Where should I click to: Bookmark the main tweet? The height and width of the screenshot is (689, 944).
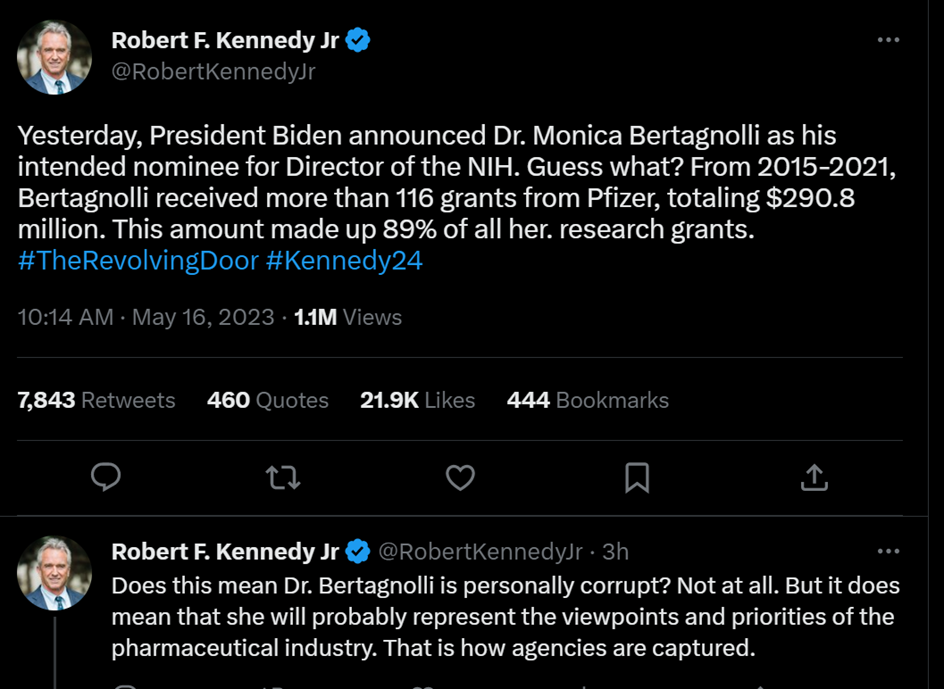pyautogui.click(x=637, y=477)
